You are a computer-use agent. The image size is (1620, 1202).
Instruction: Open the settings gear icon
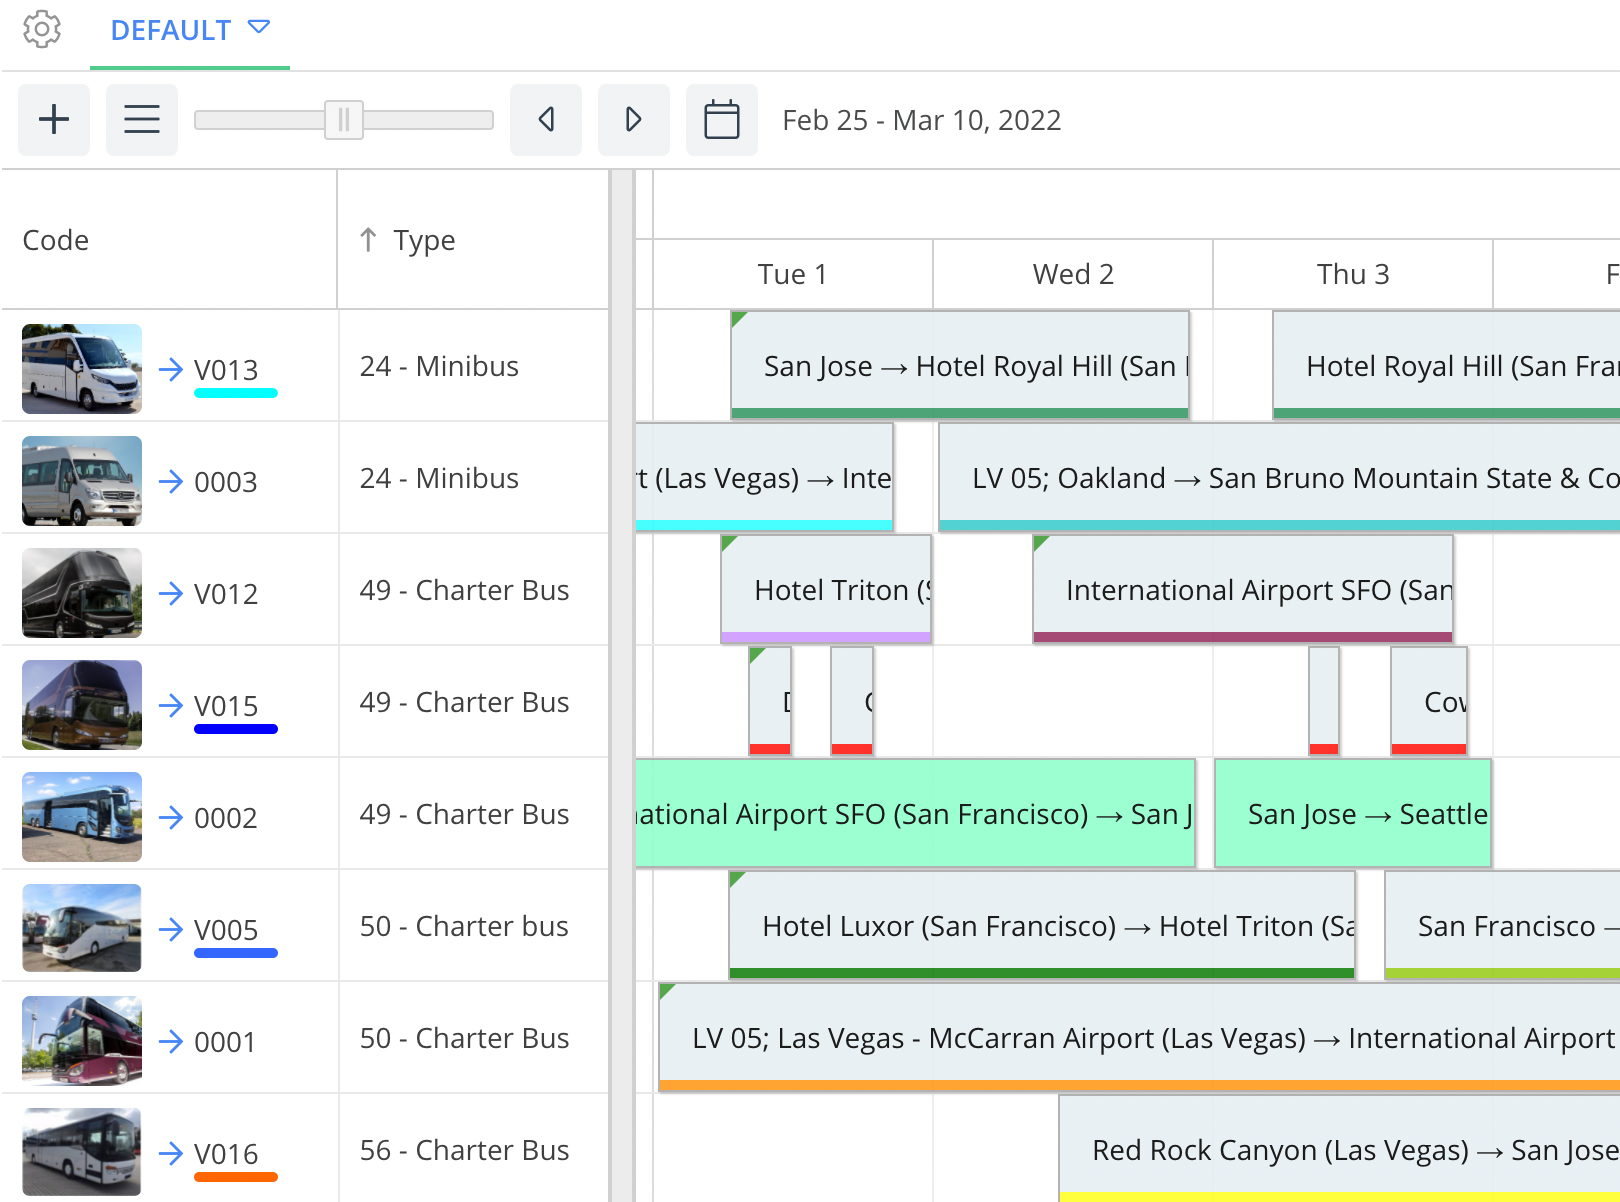(x=41, y=29)
